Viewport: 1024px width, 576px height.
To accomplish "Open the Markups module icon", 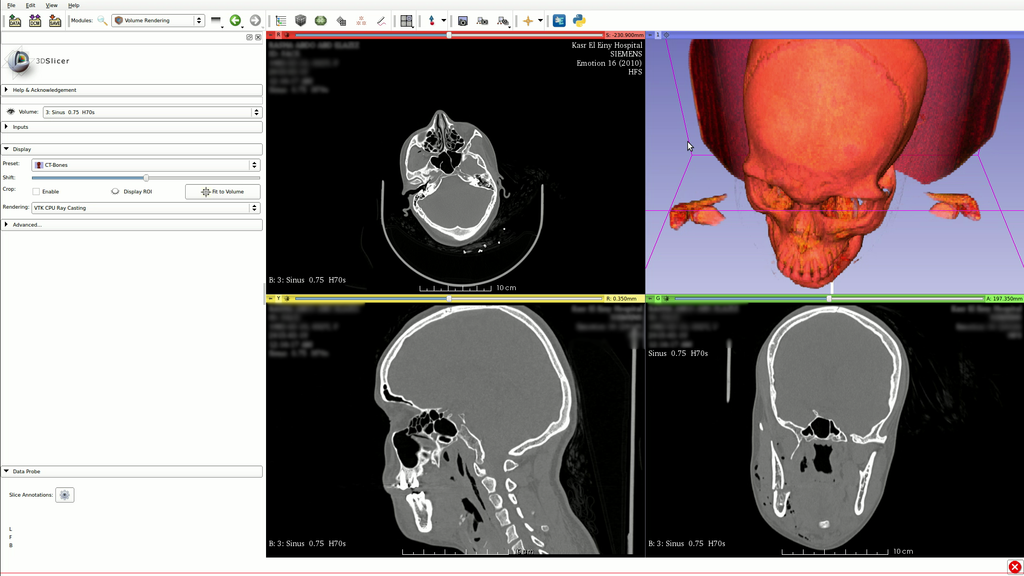I will 361,21.
